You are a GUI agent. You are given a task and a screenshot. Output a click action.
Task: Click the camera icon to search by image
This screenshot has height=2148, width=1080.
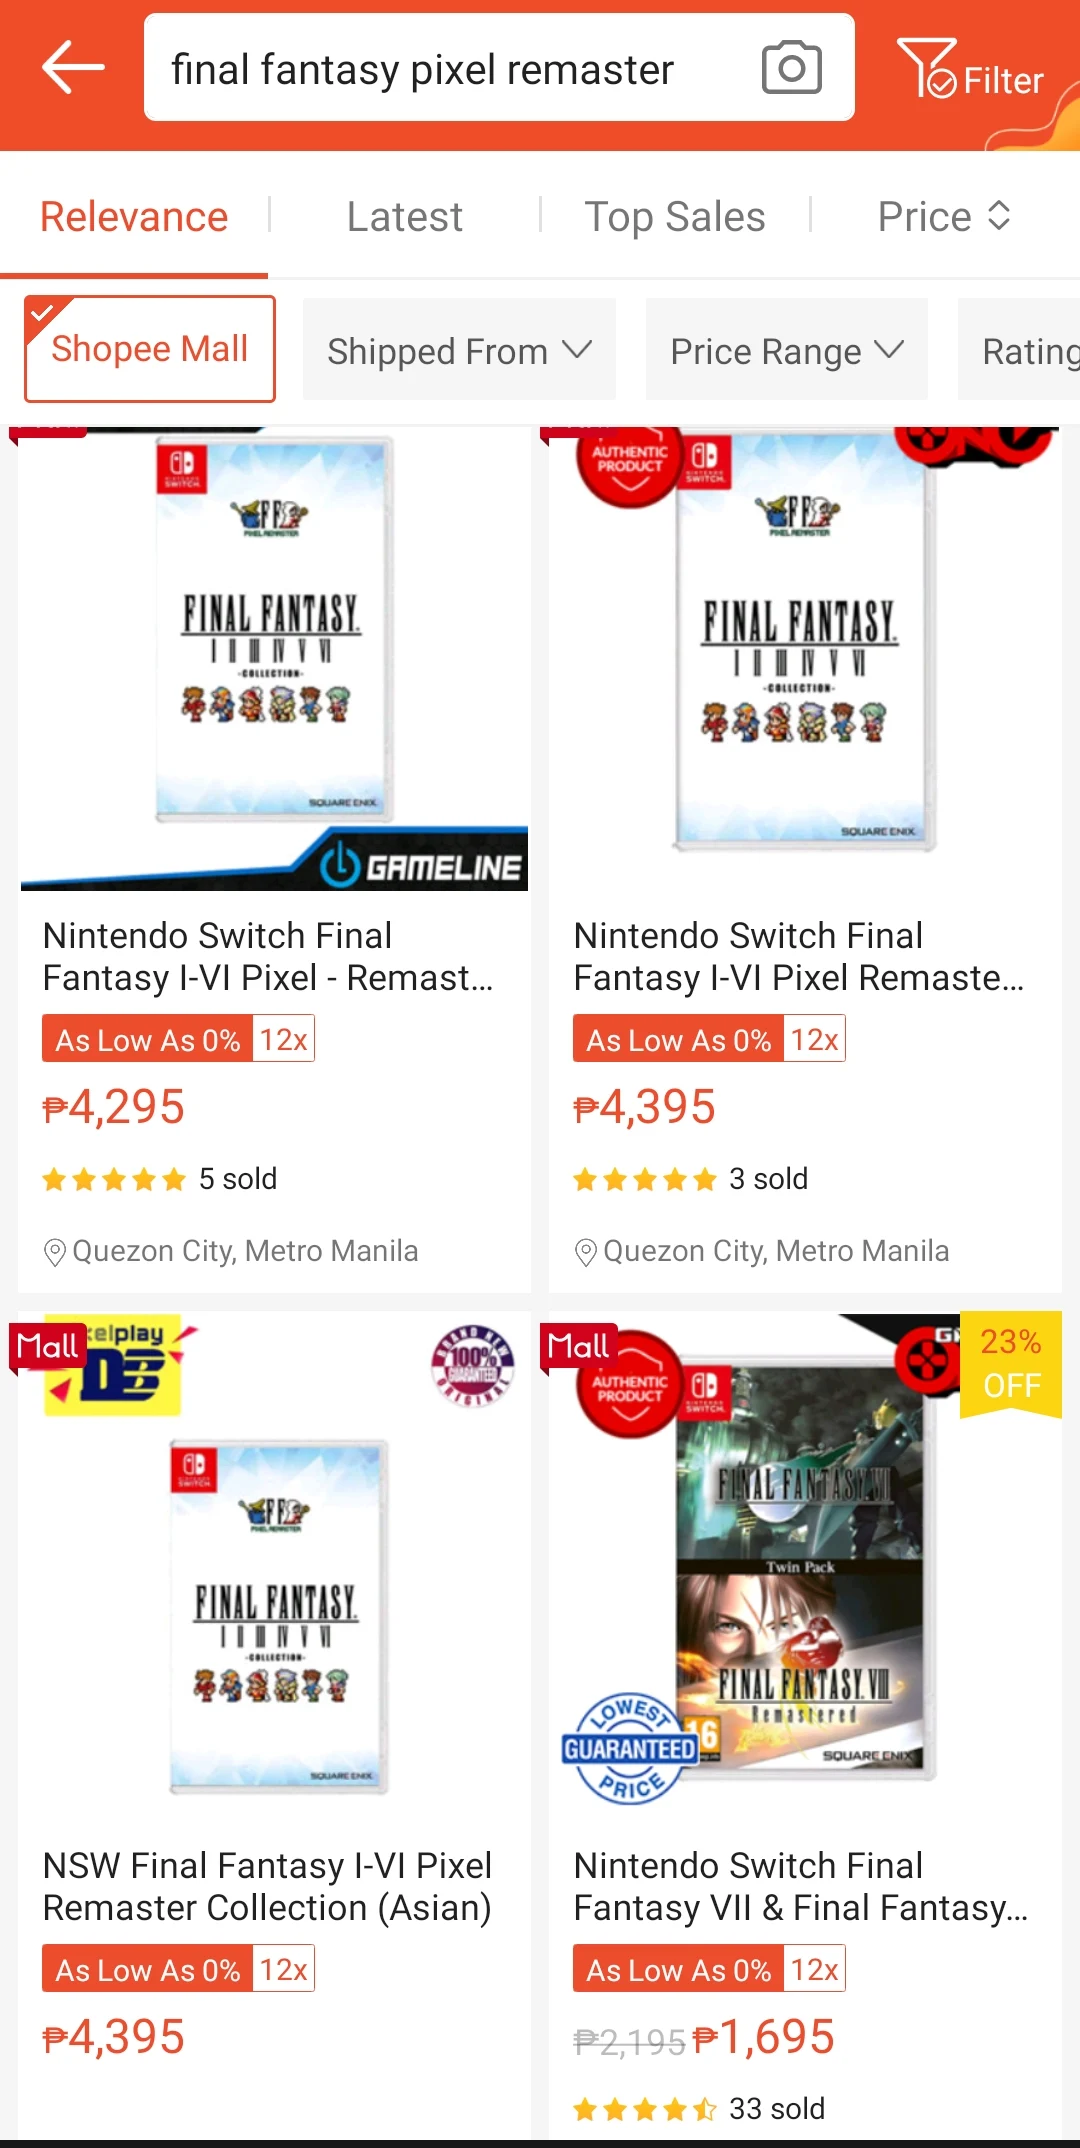coord(791,68)
